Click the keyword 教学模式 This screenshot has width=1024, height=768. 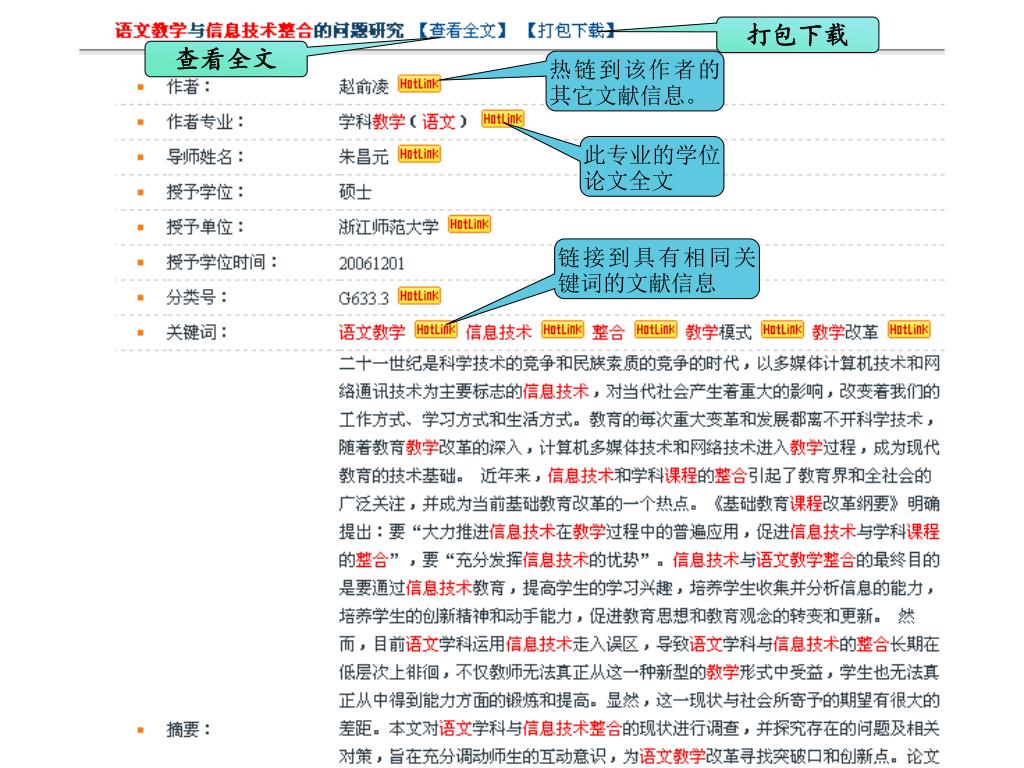click(718, 332)
